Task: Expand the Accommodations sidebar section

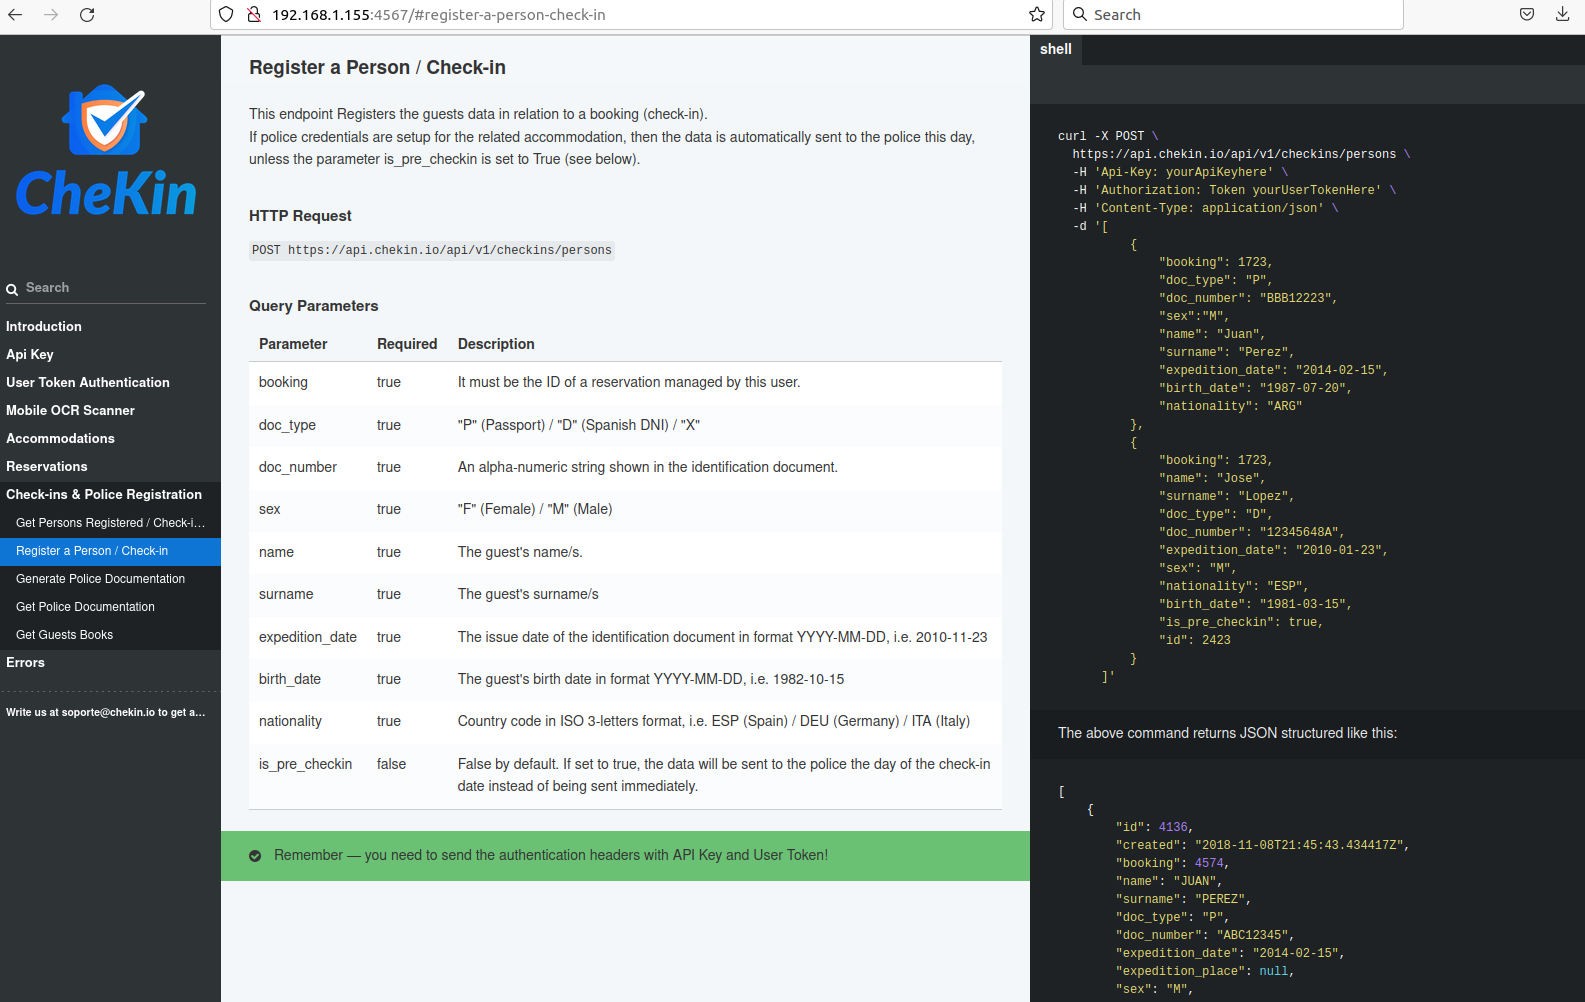Action: tap(60, 439)
